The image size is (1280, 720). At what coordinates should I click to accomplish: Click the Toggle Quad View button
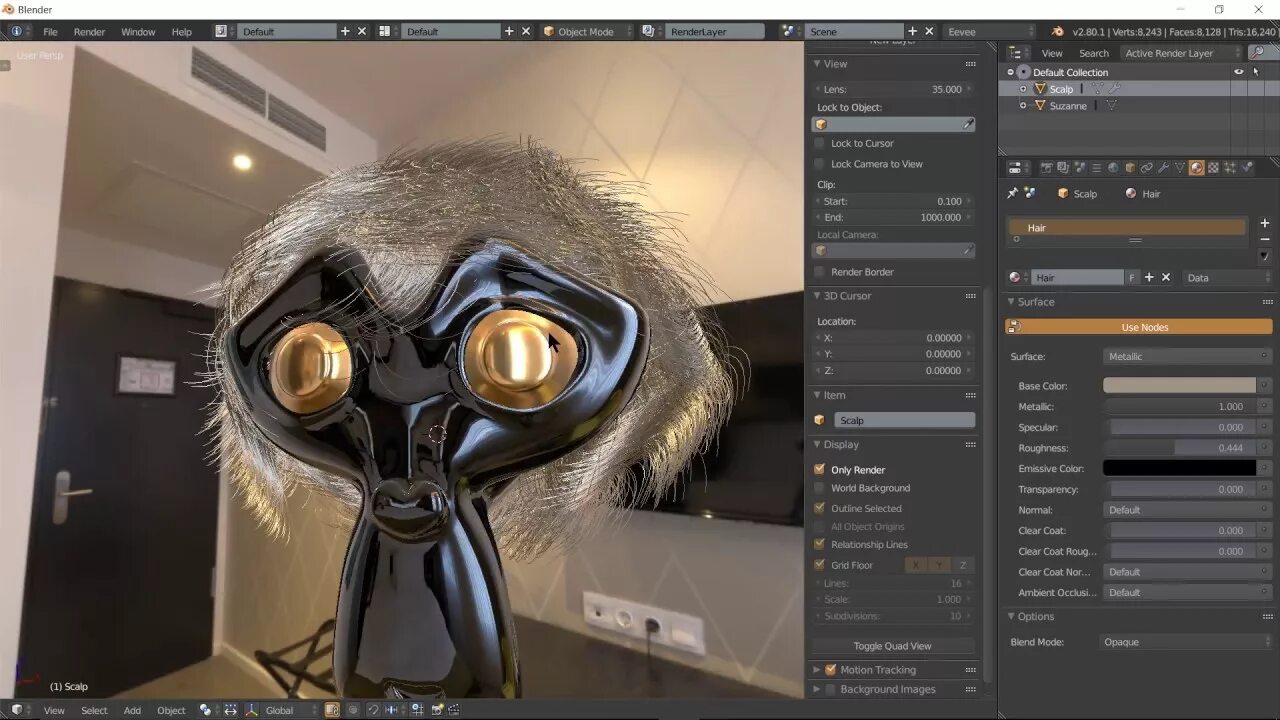(x=892, y=646)
